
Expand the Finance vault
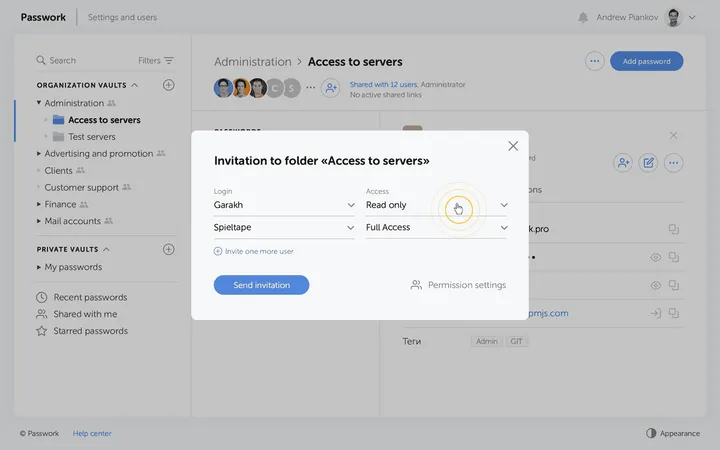point(39,204)
